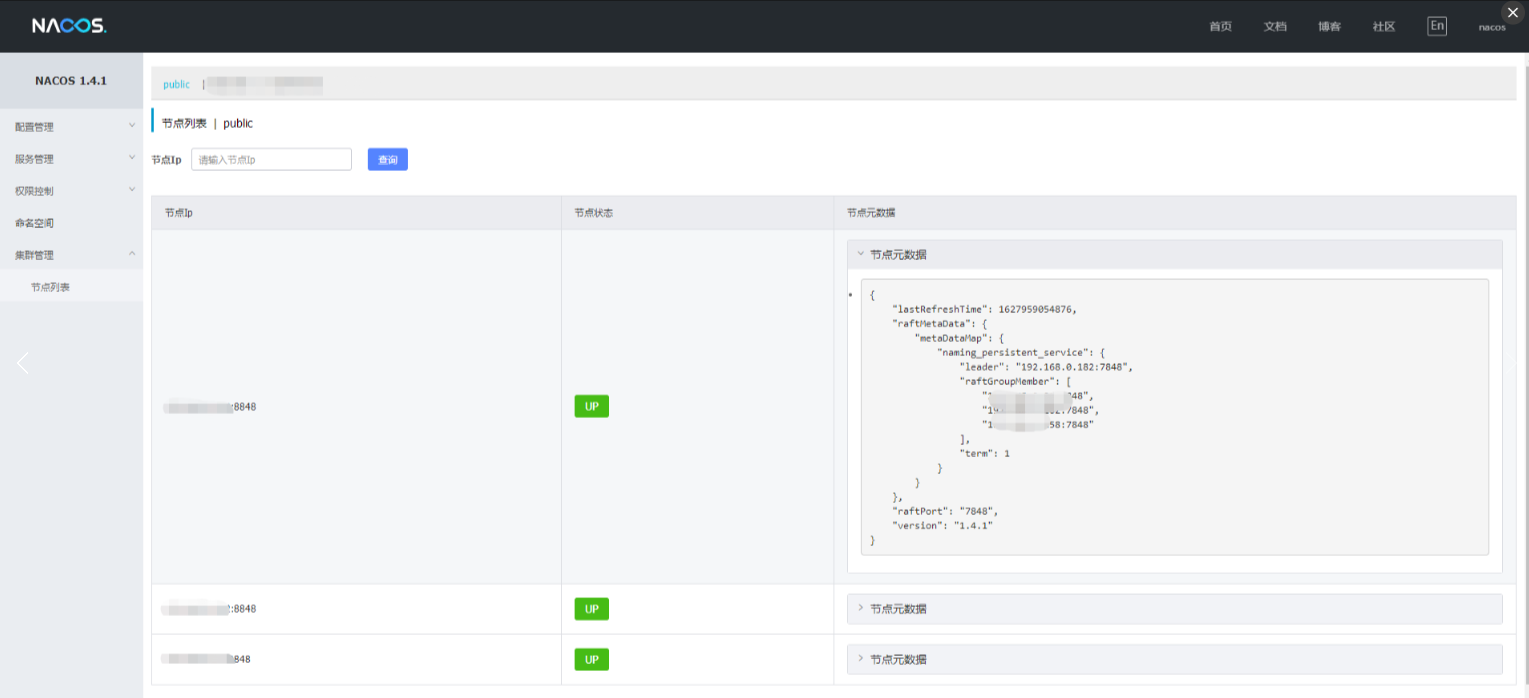The width and height of the screenshot is (1529, 698).
Task: Expand the 配置管理 sidebar menu
Action: [72, 127]
